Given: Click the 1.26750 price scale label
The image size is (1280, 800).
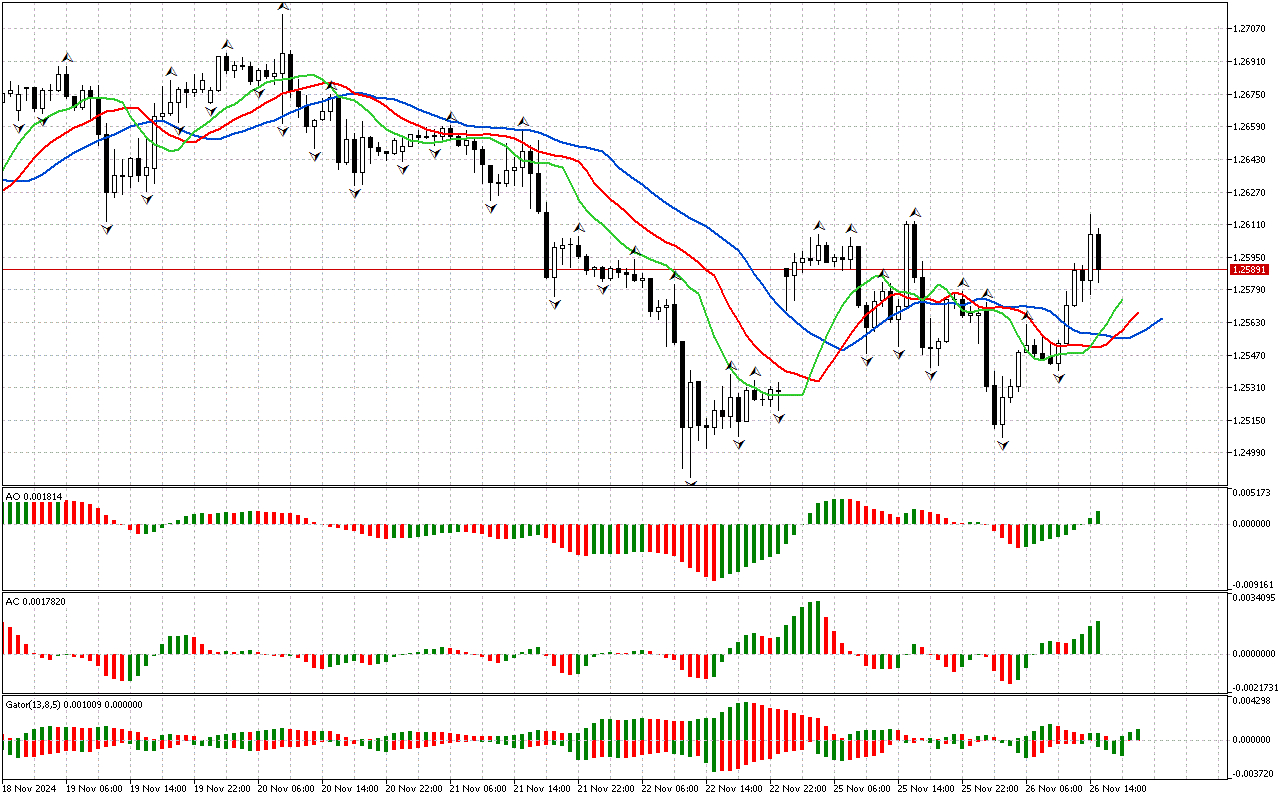Looking at the screenshot, I should click(1250, 95).
